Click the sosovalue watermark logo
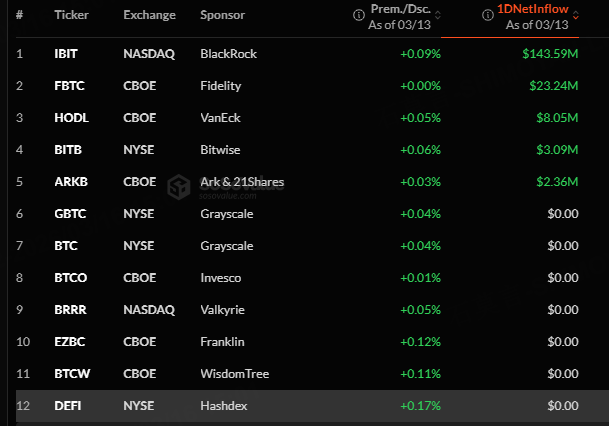This screenshot has height=426, width=609. tap(179, 187)
